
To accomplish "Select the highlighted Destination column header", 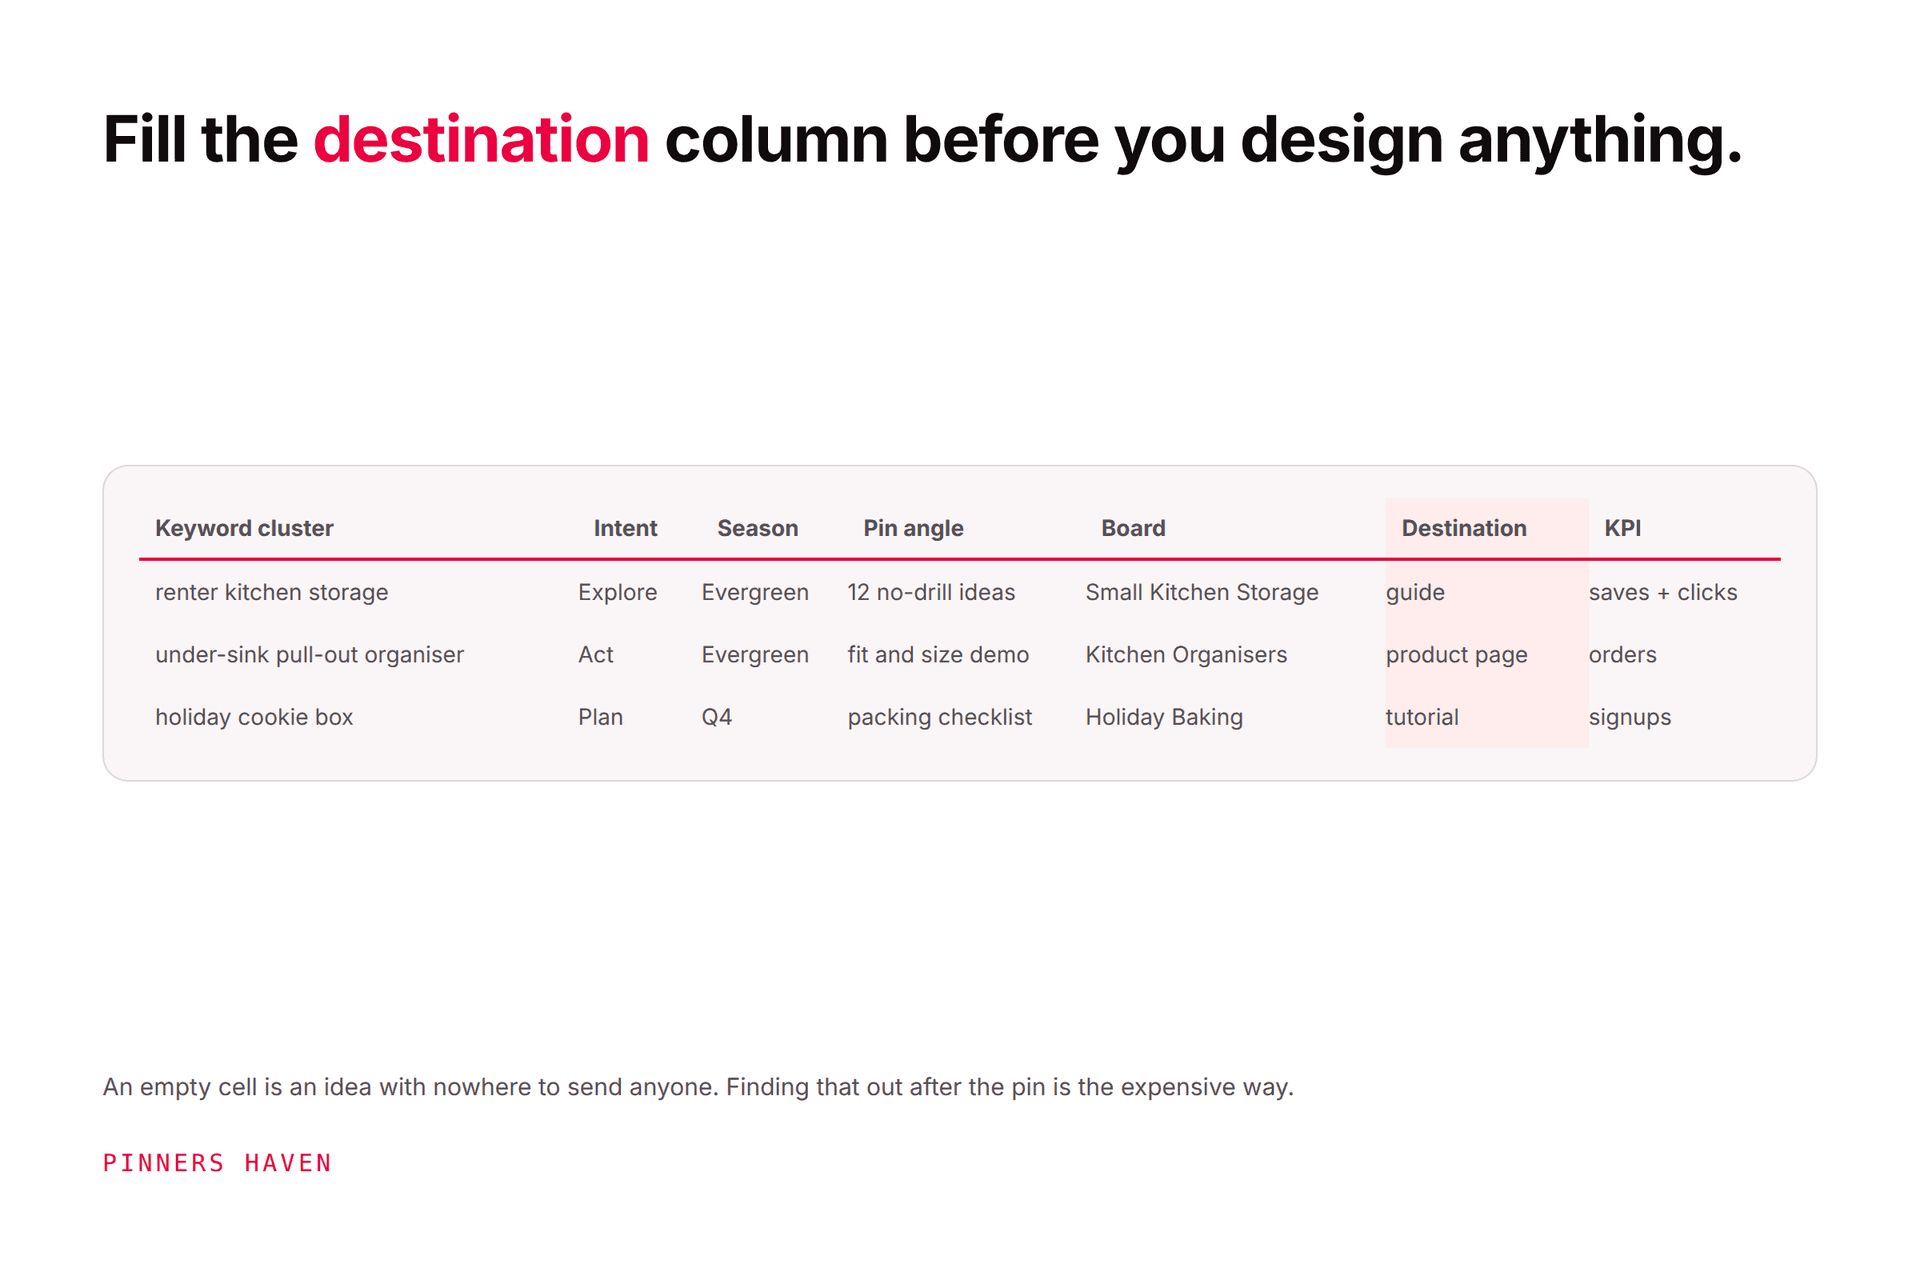I will pos(1464,528).
